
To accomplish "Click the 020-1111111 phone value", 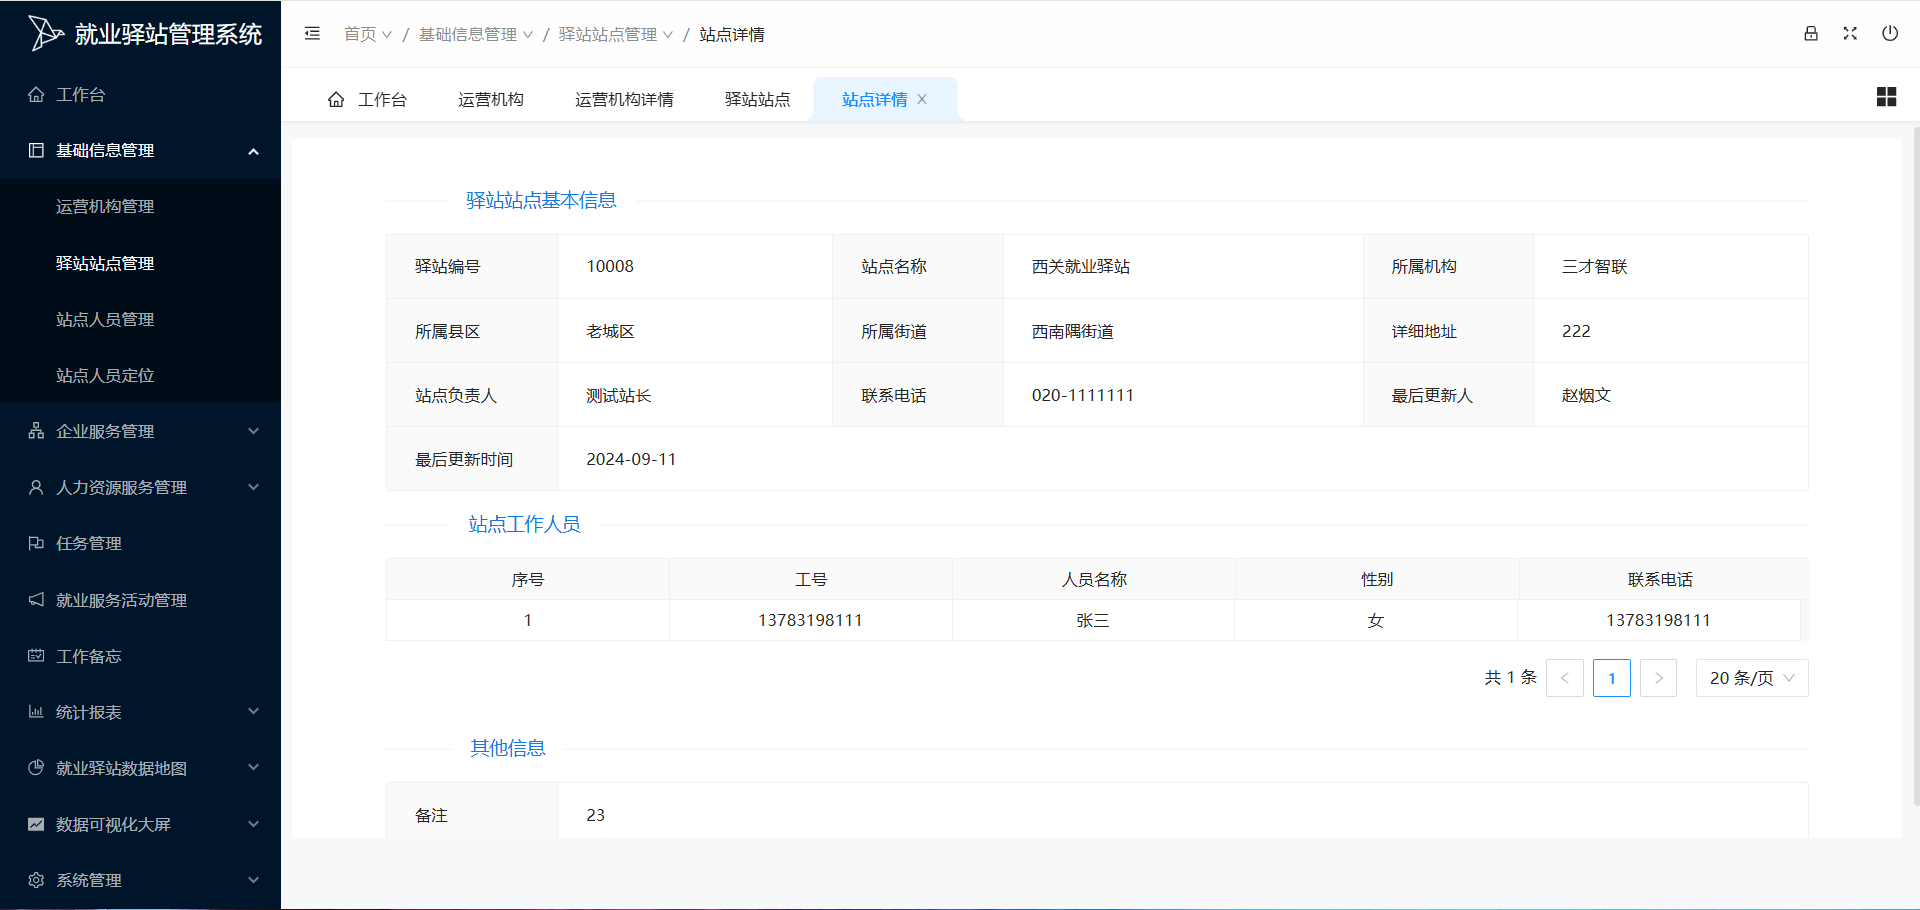I will (1083, 395).
